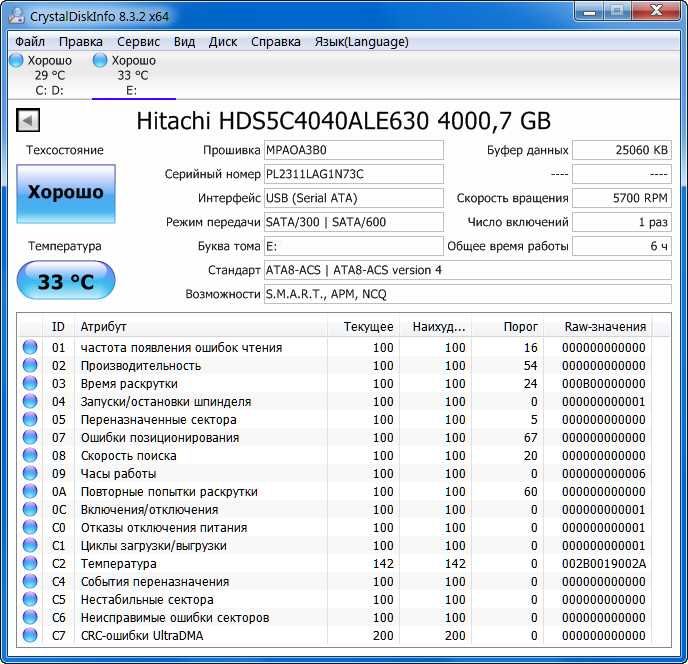
Task: Click the Техсостояние label
Action: [x=65, y=150]
